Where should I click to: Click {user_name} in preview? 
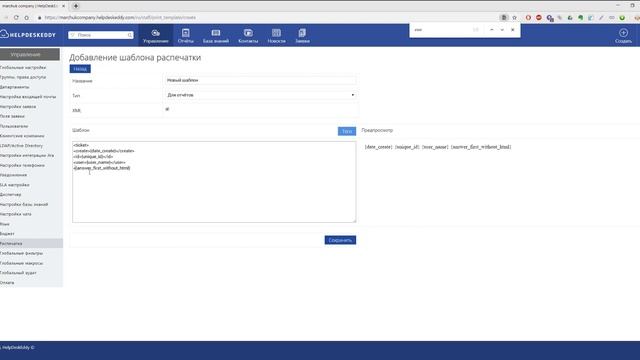(435, 147)
